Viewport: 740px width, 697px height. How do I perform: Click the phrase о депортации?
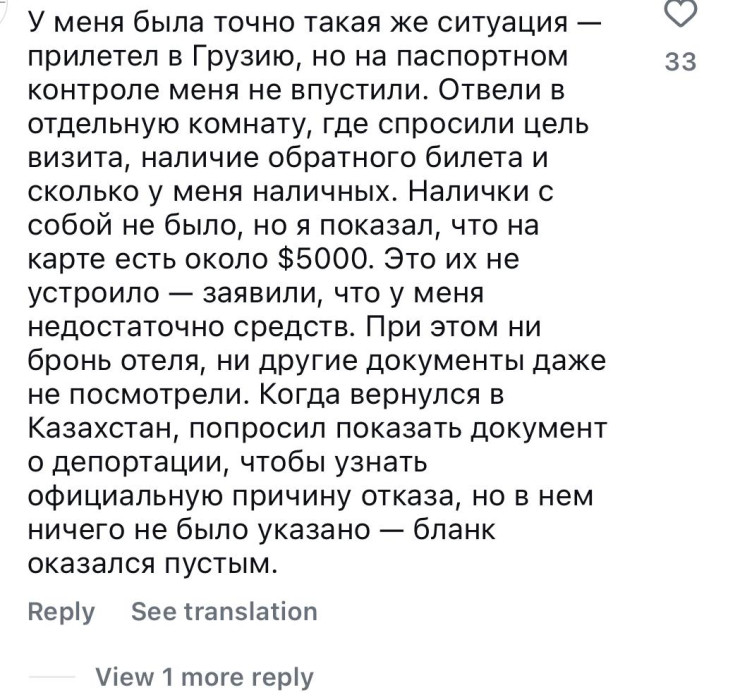pyautogui.click(x=125, y=463)
